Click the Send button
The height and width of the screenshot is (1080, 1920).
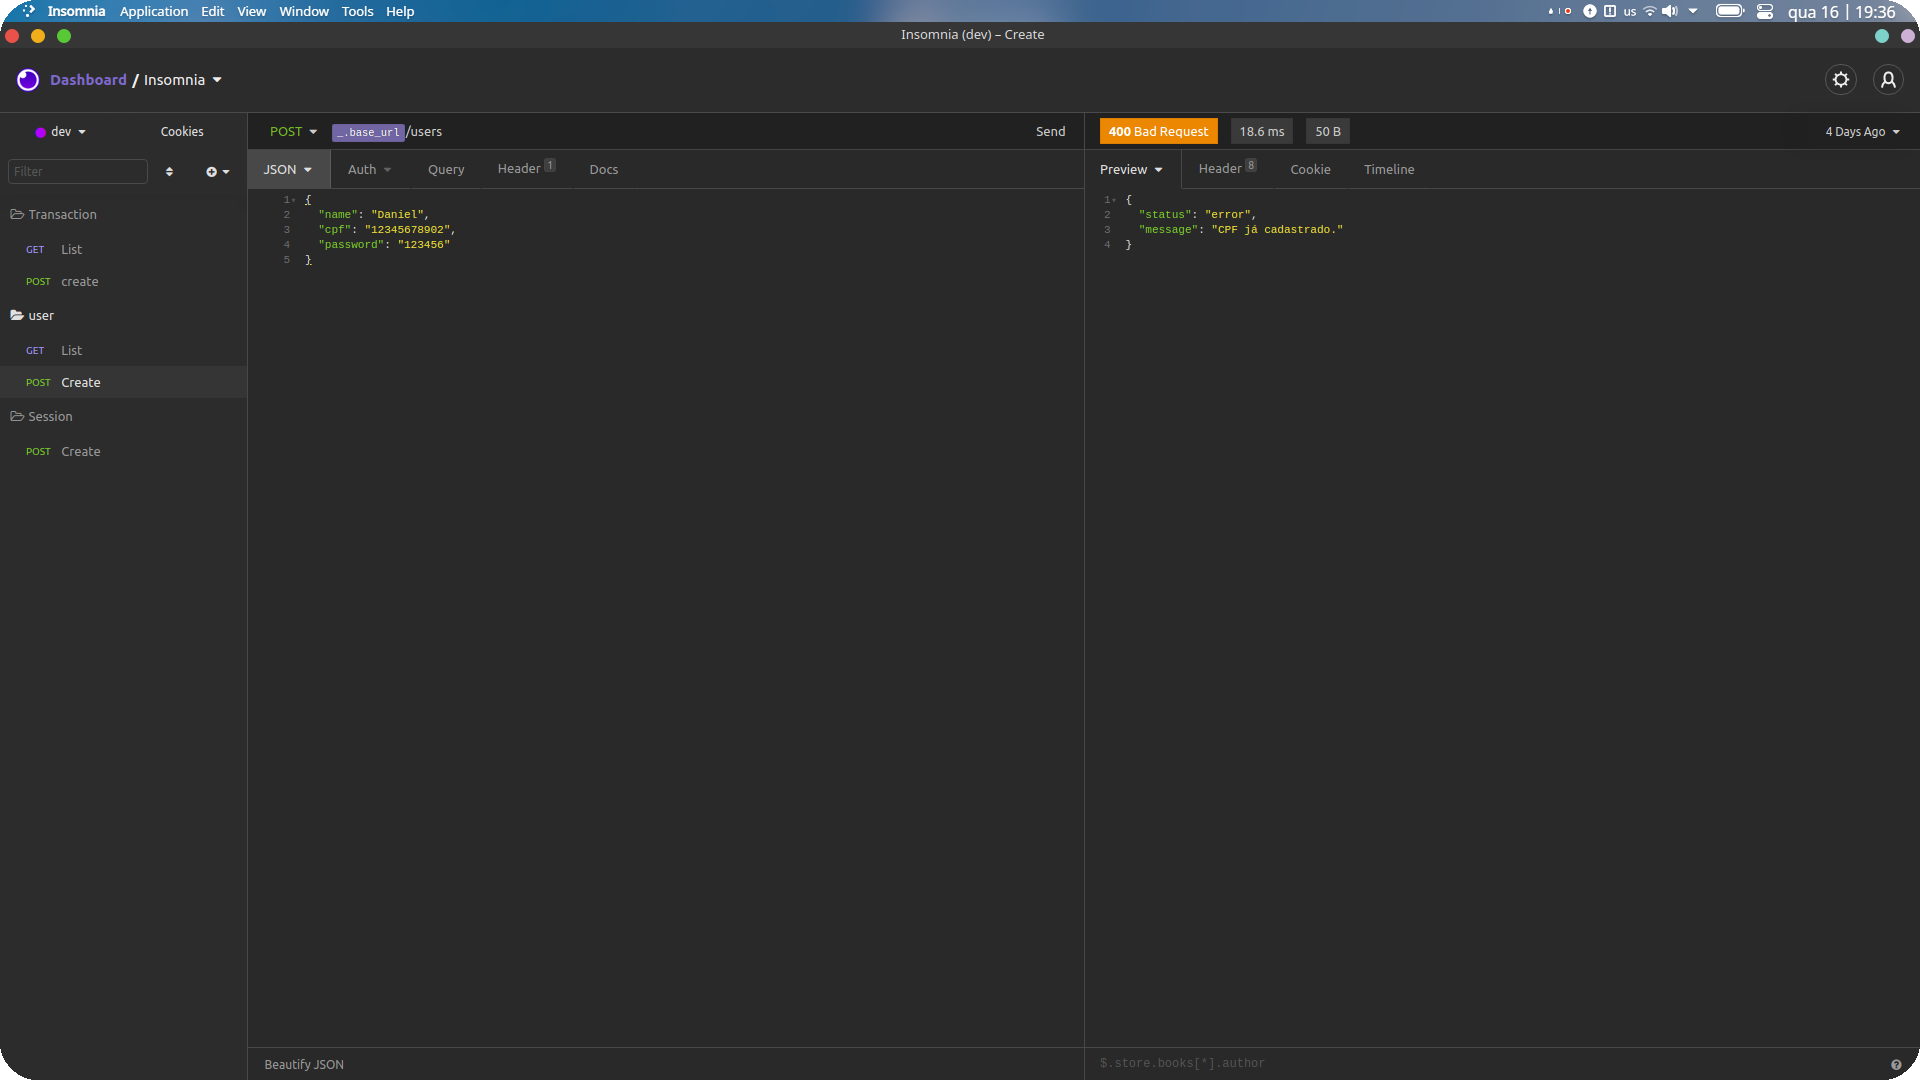point(1050,131)
